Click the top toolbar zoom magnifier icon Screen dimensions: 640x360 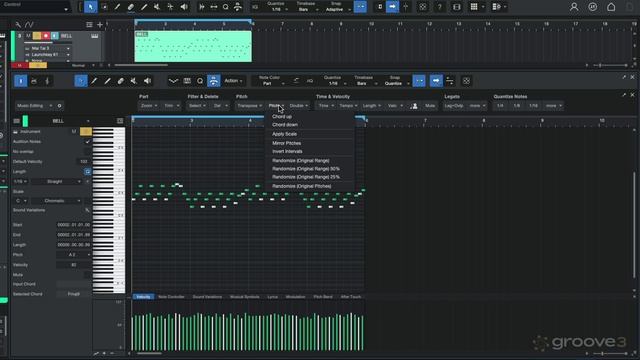click(226, 7)
